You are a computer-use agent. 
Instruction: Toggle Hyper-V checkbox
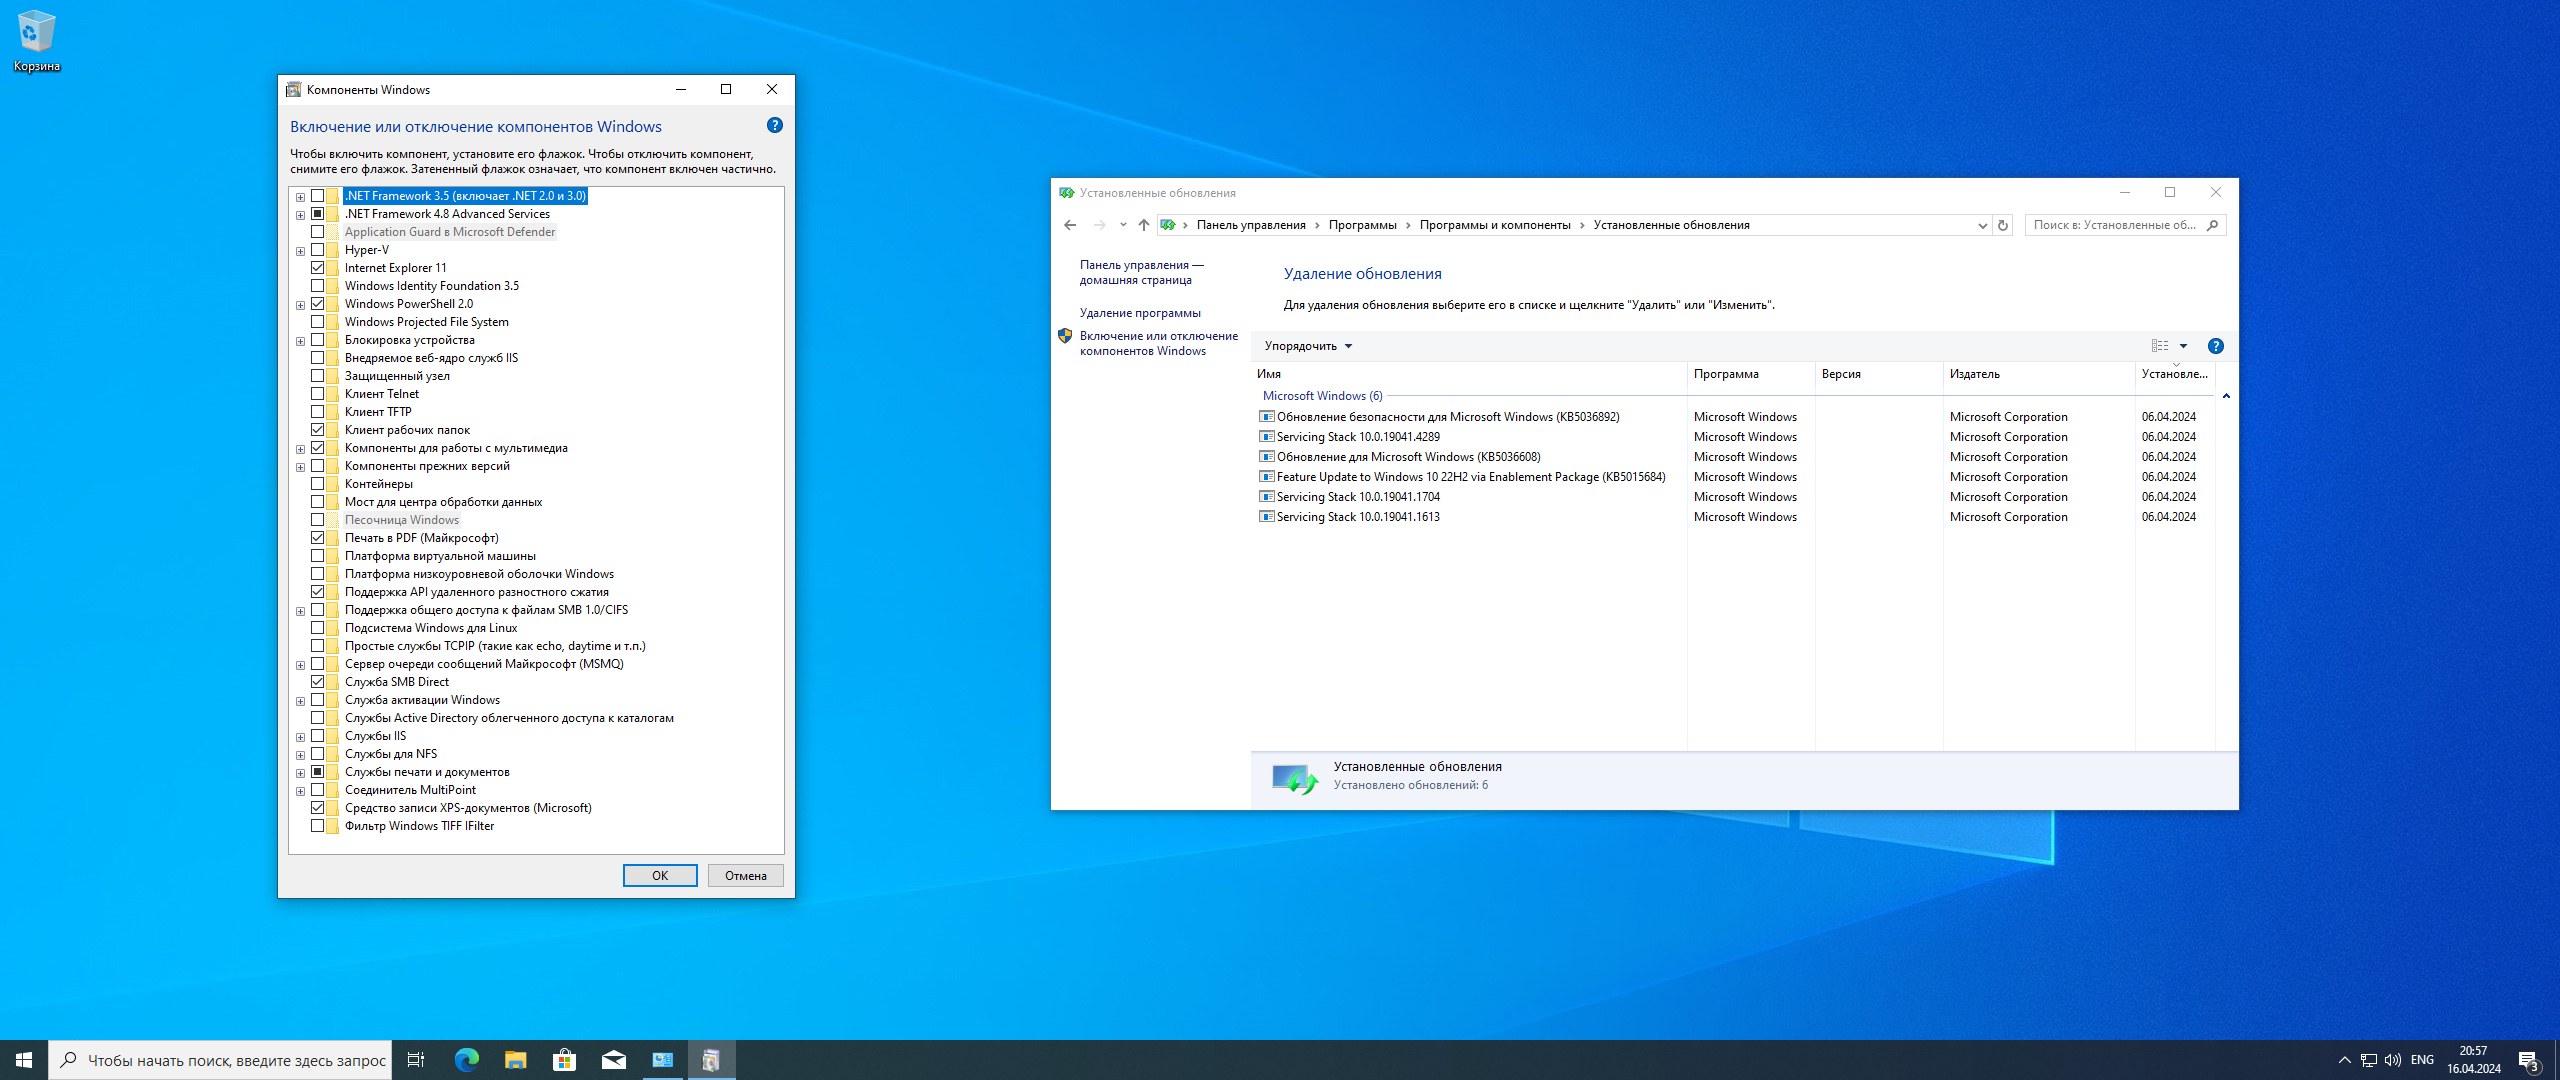pos(317,250)
